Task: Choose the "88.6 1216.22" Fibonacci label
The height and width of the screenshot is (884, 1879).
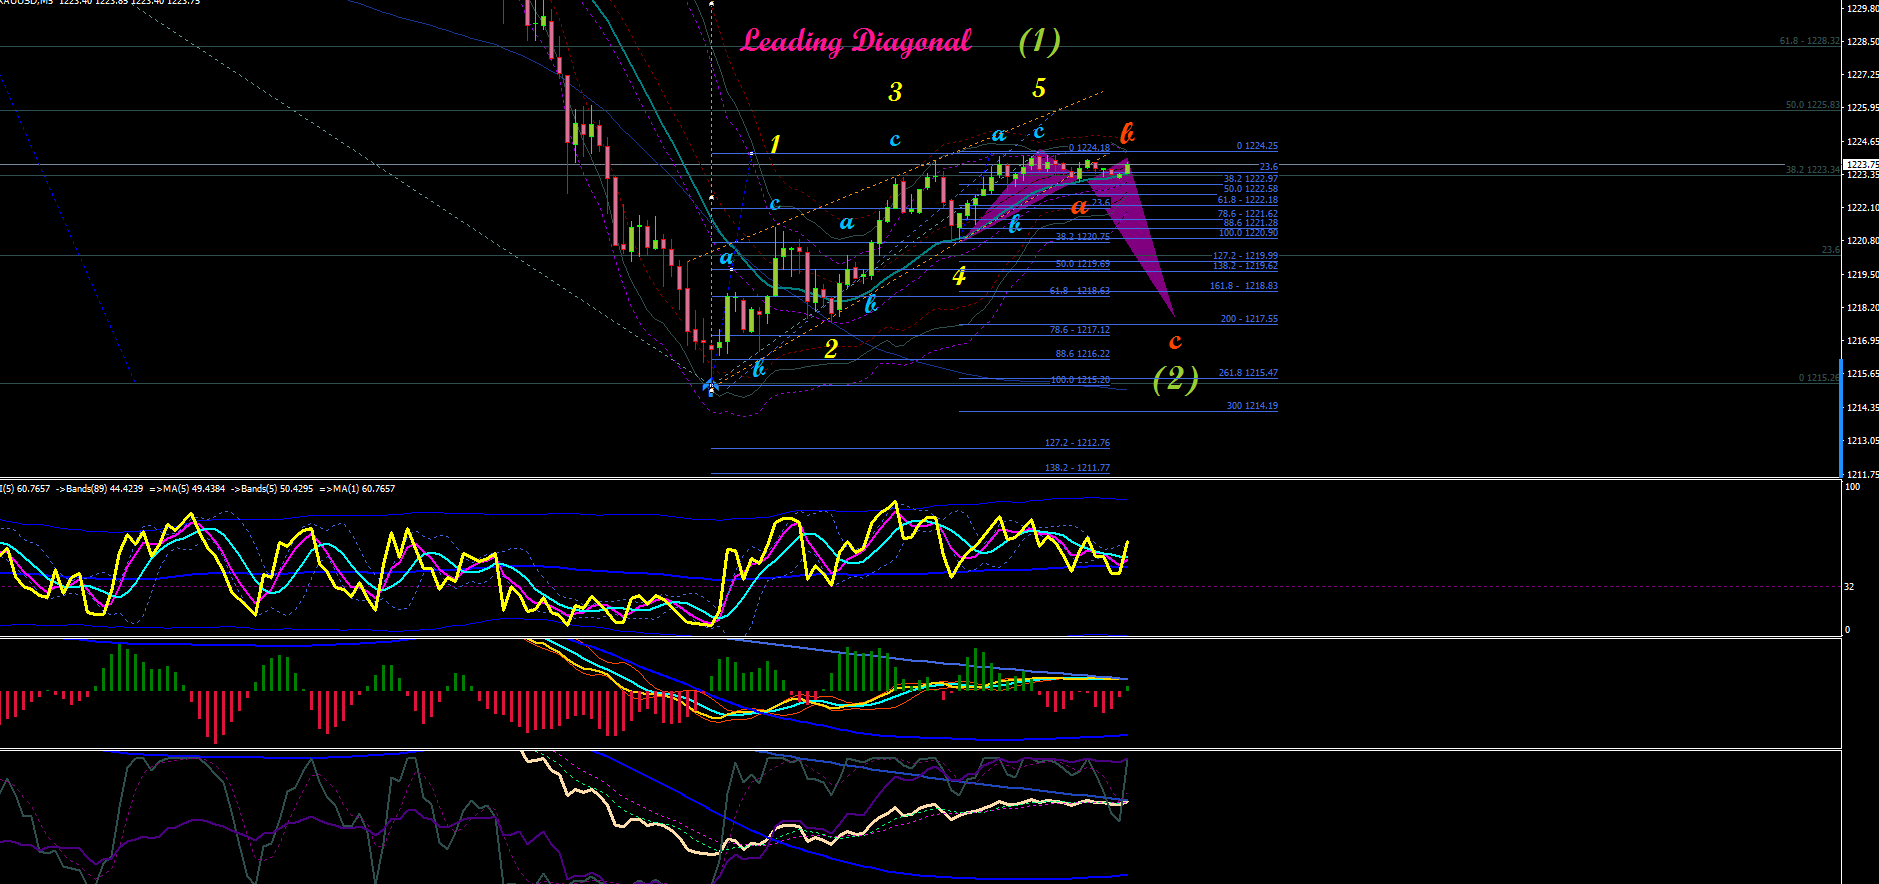Action: (x=1082, y=354)
